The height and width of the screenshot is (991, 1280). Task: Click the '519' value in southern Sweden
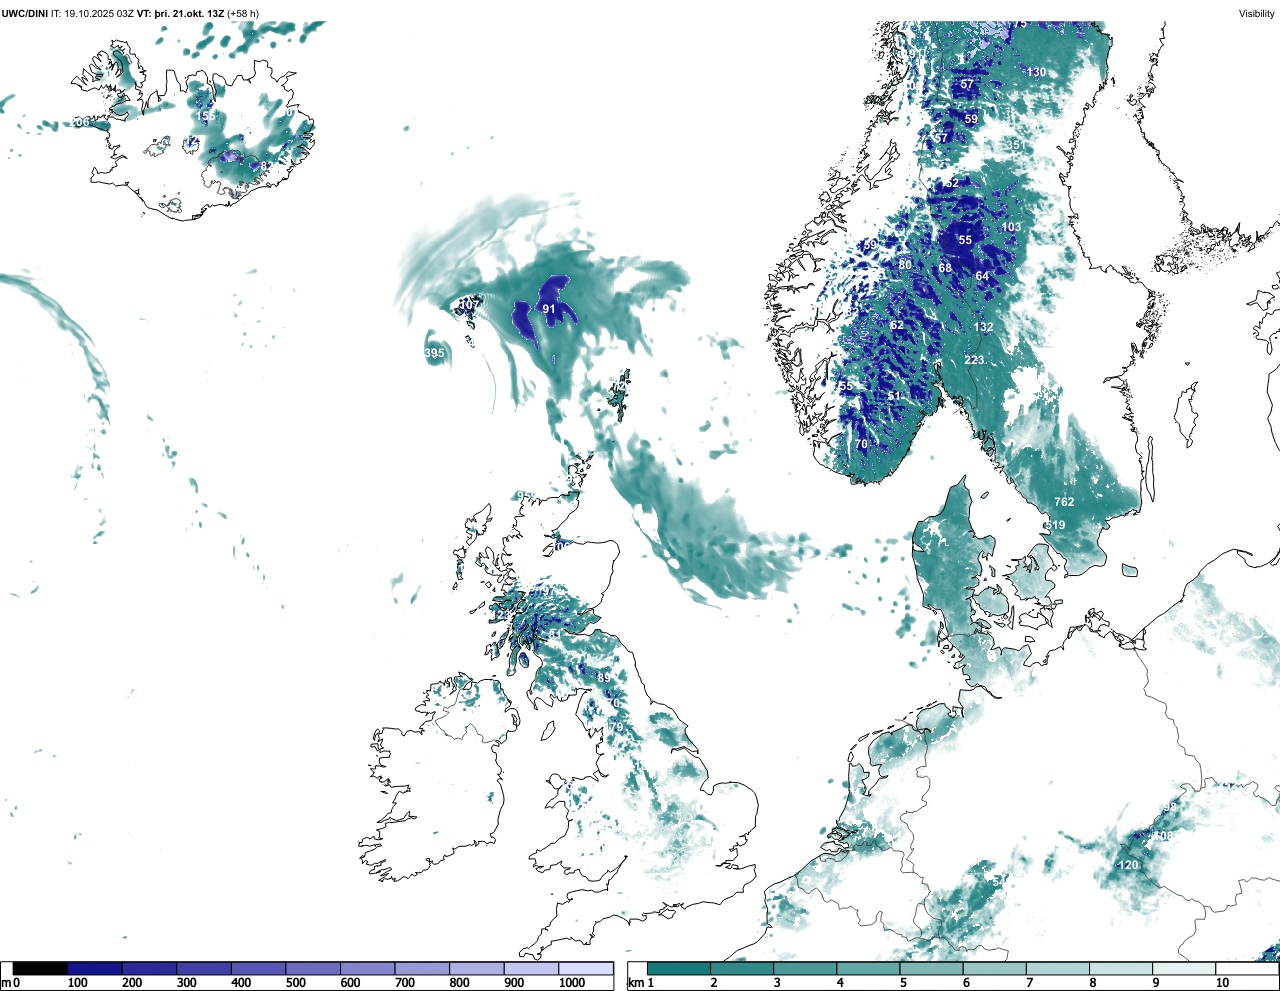pos(1055,525)
